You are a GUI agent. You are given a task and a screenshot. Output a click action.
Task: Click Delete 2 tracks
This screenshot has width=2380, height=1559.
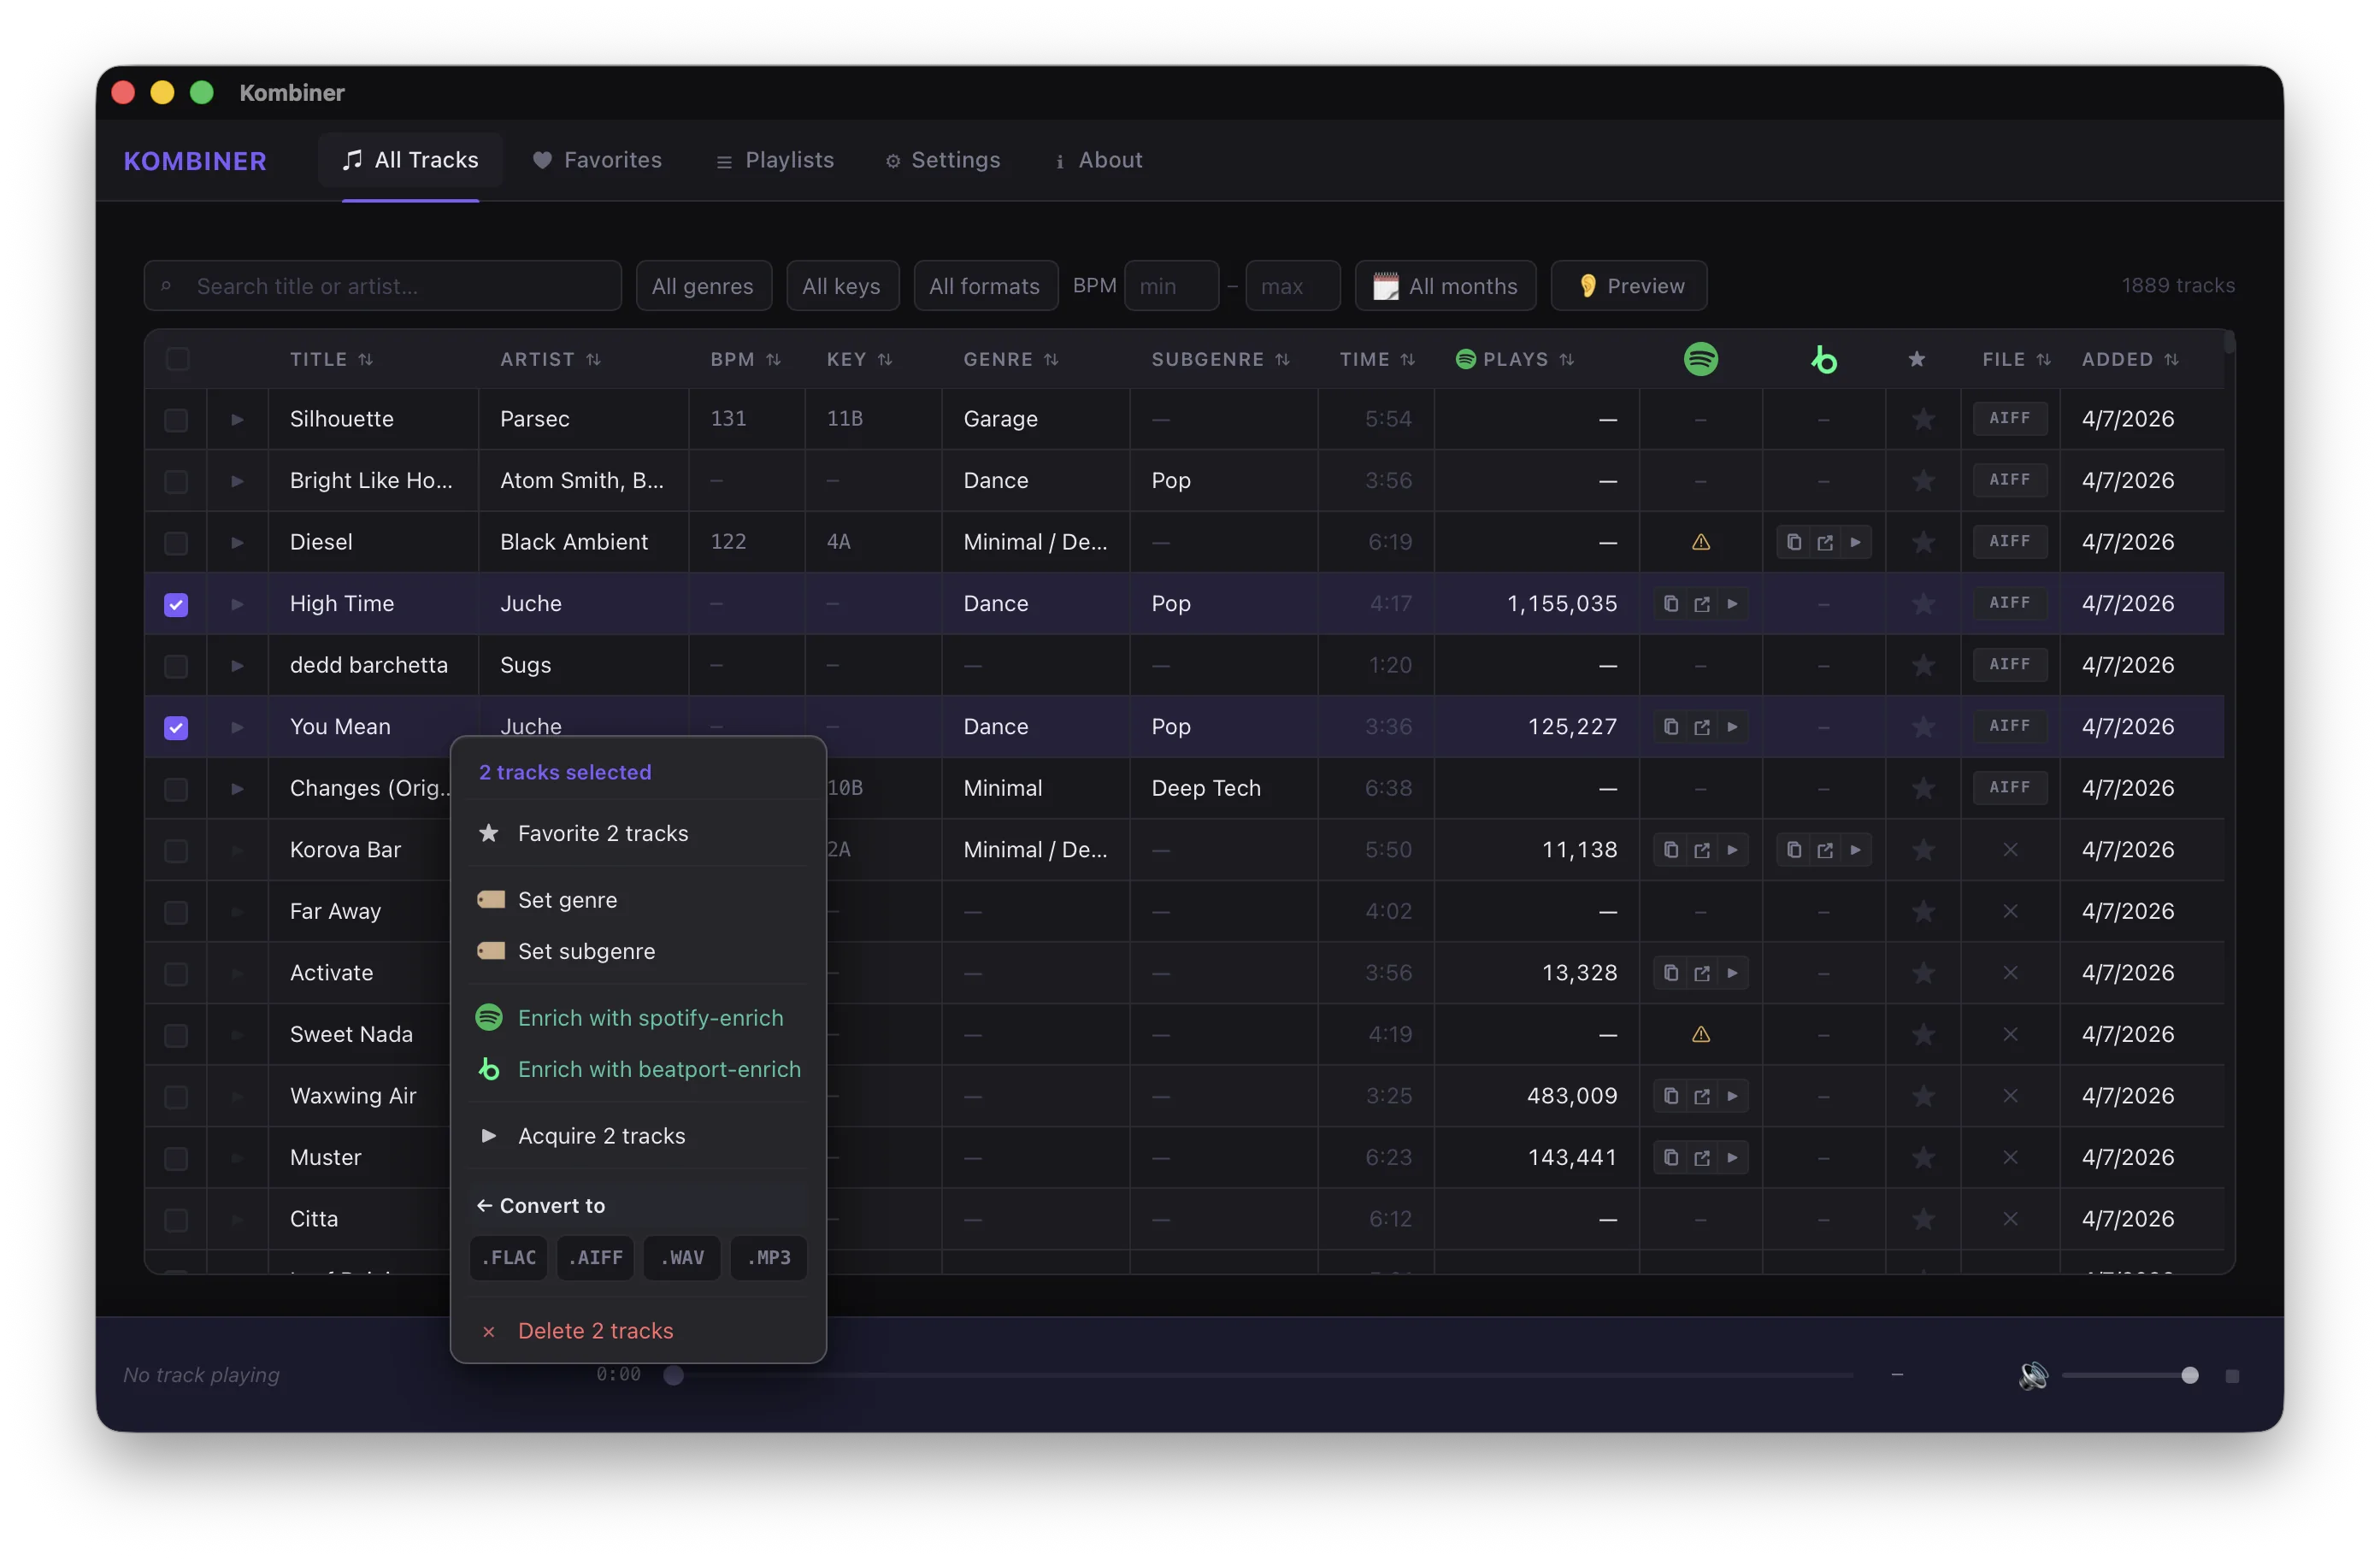(x=638, y=1331)
